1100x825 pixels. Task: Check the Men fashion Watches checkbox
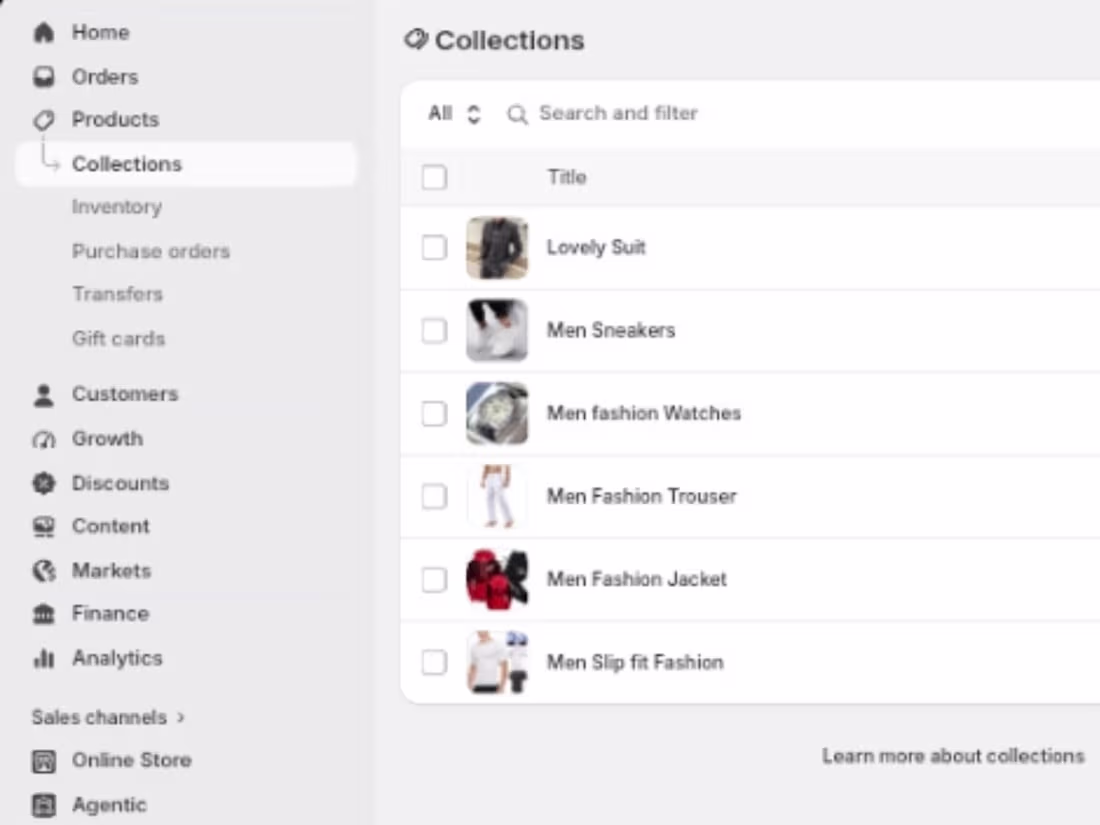[x=434, y=413]
